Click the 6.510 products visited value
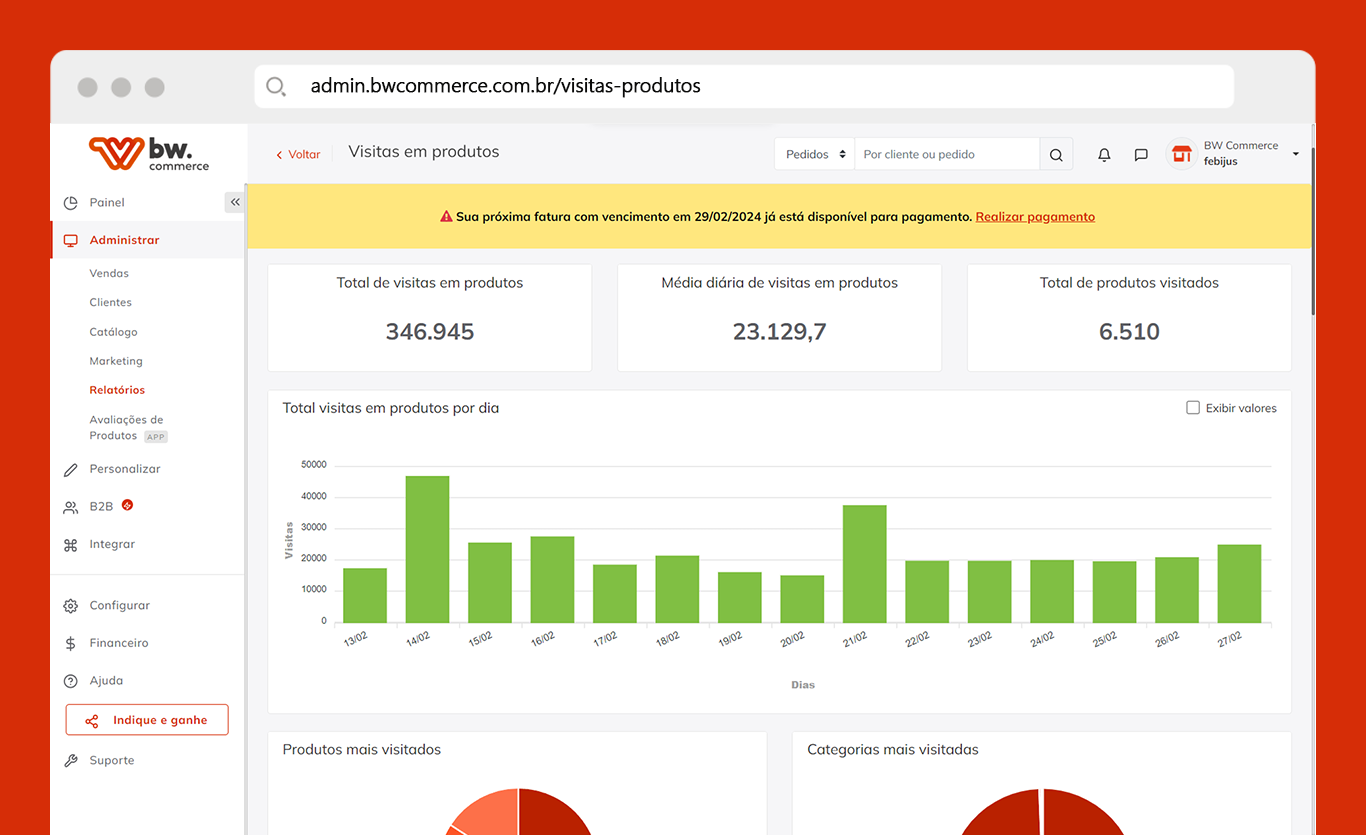This screenshot has height=835, width=1366. click(1129, 332)
